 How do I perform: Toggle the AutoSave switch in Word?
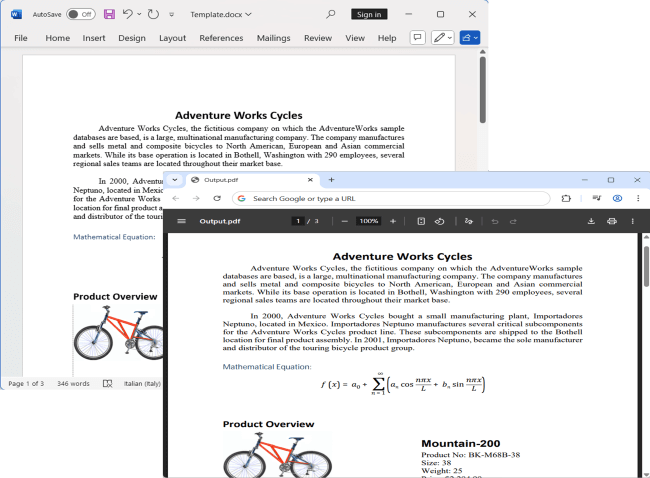pos(81,15)
